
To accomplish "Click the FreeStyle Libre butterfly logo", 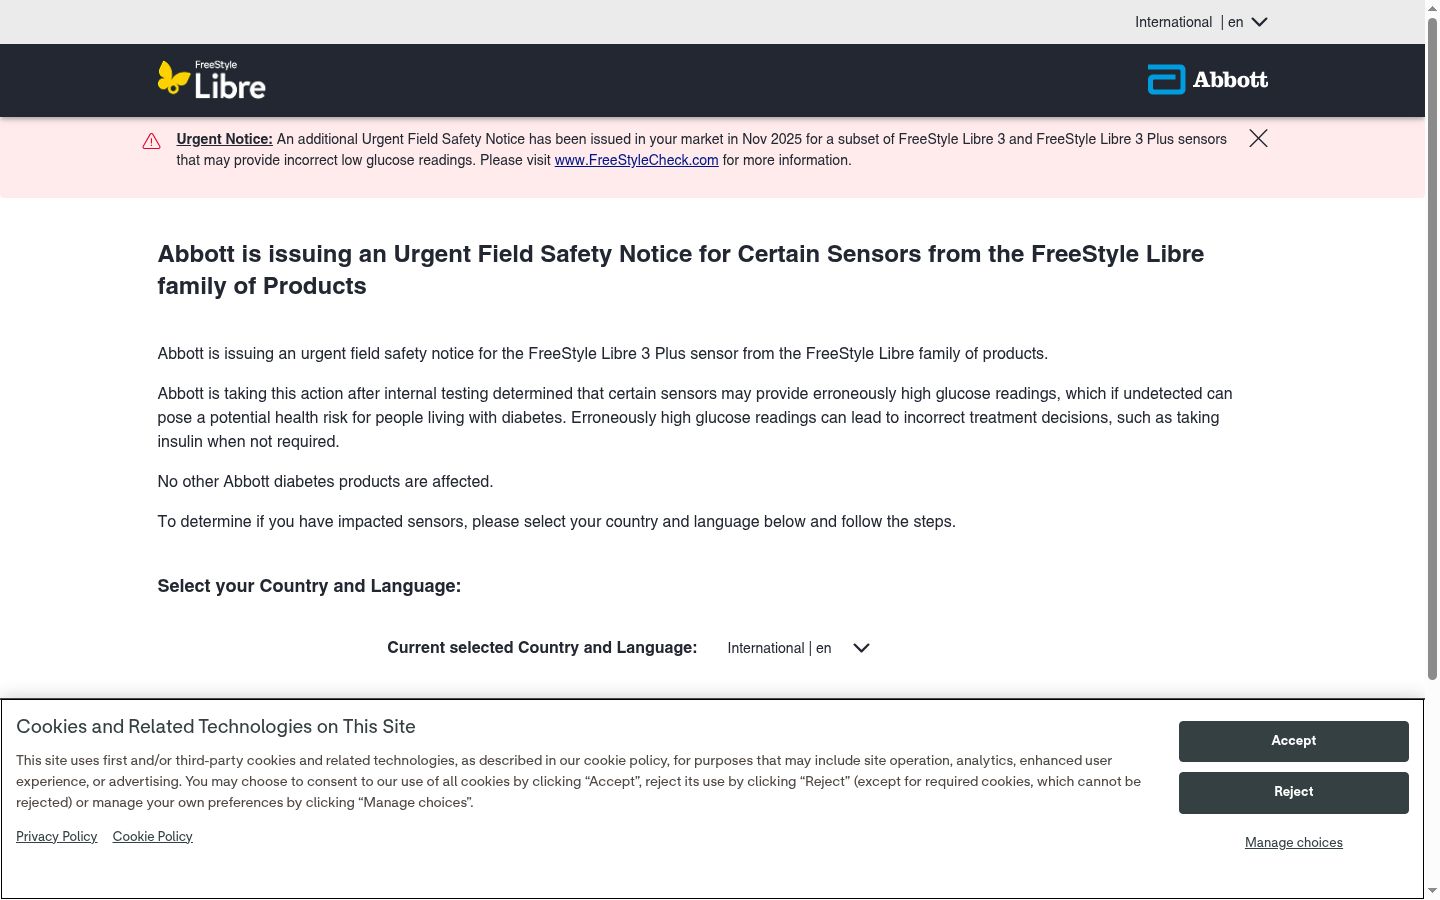I will (x=212, y=80).
